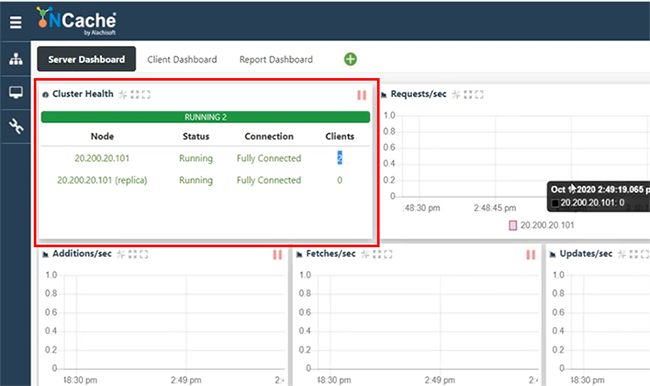
Task: Click the Requests/sec panel title
Action: point(418,94)
